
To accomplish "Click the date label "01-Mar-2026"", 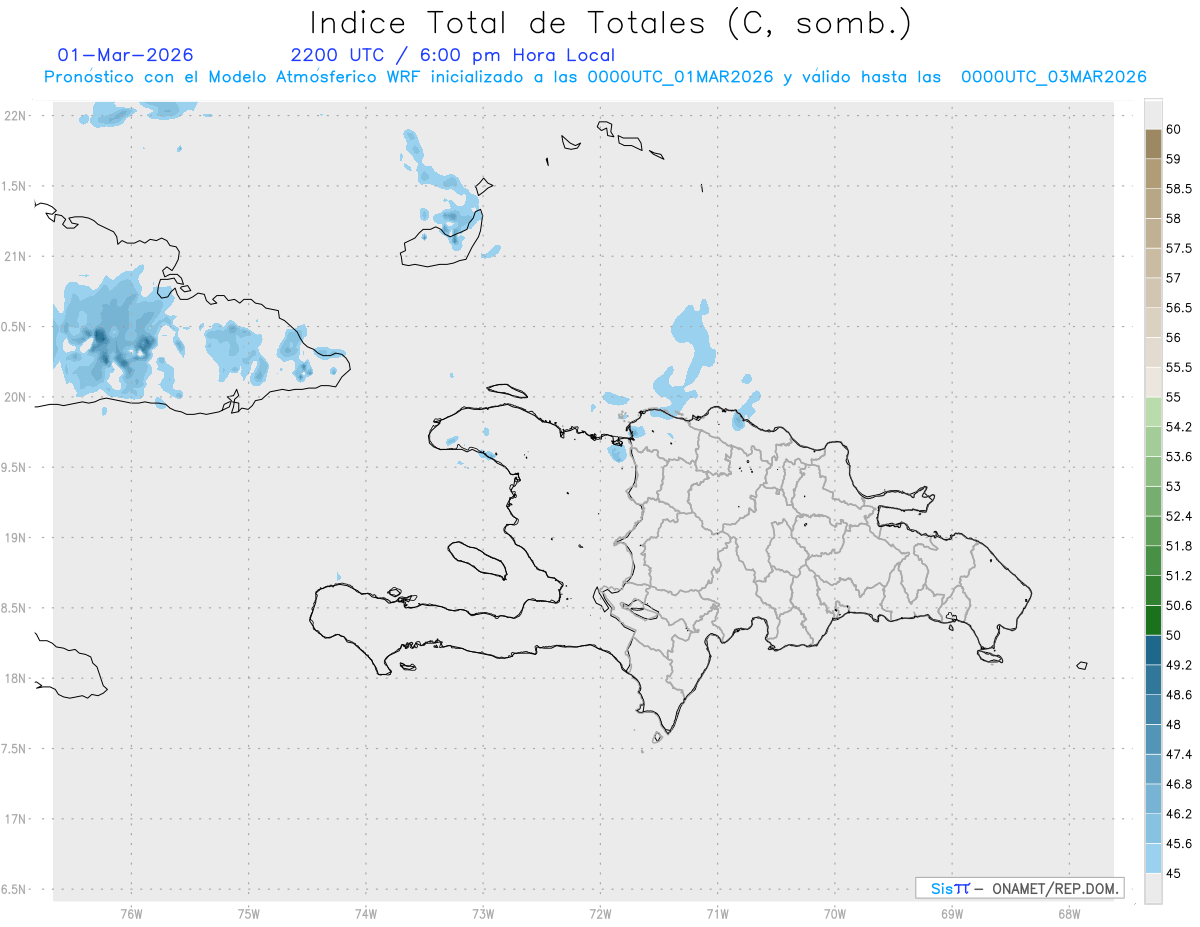I will pos(126,55).
